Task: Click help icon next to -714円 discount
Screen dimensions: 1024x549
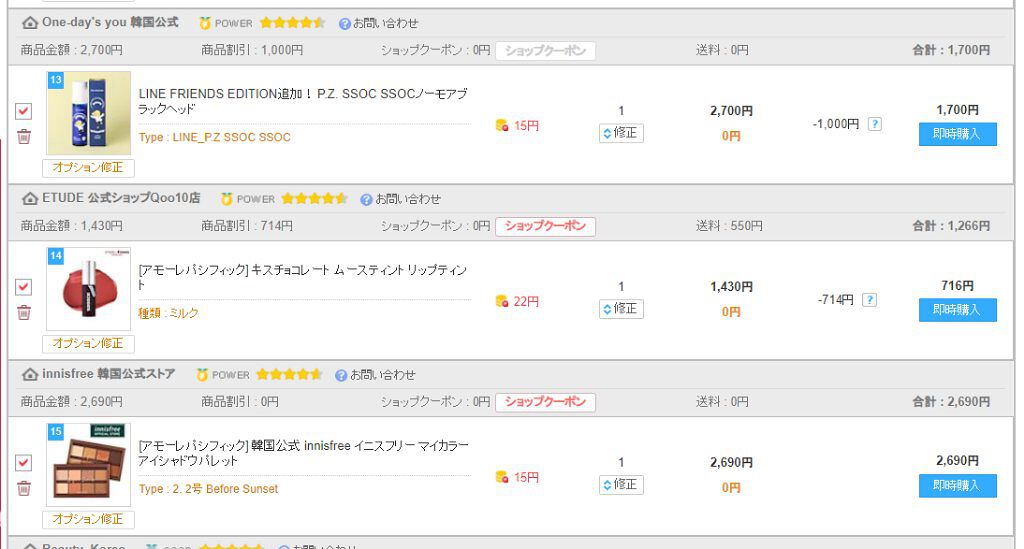Action: (x=869, y=299)
